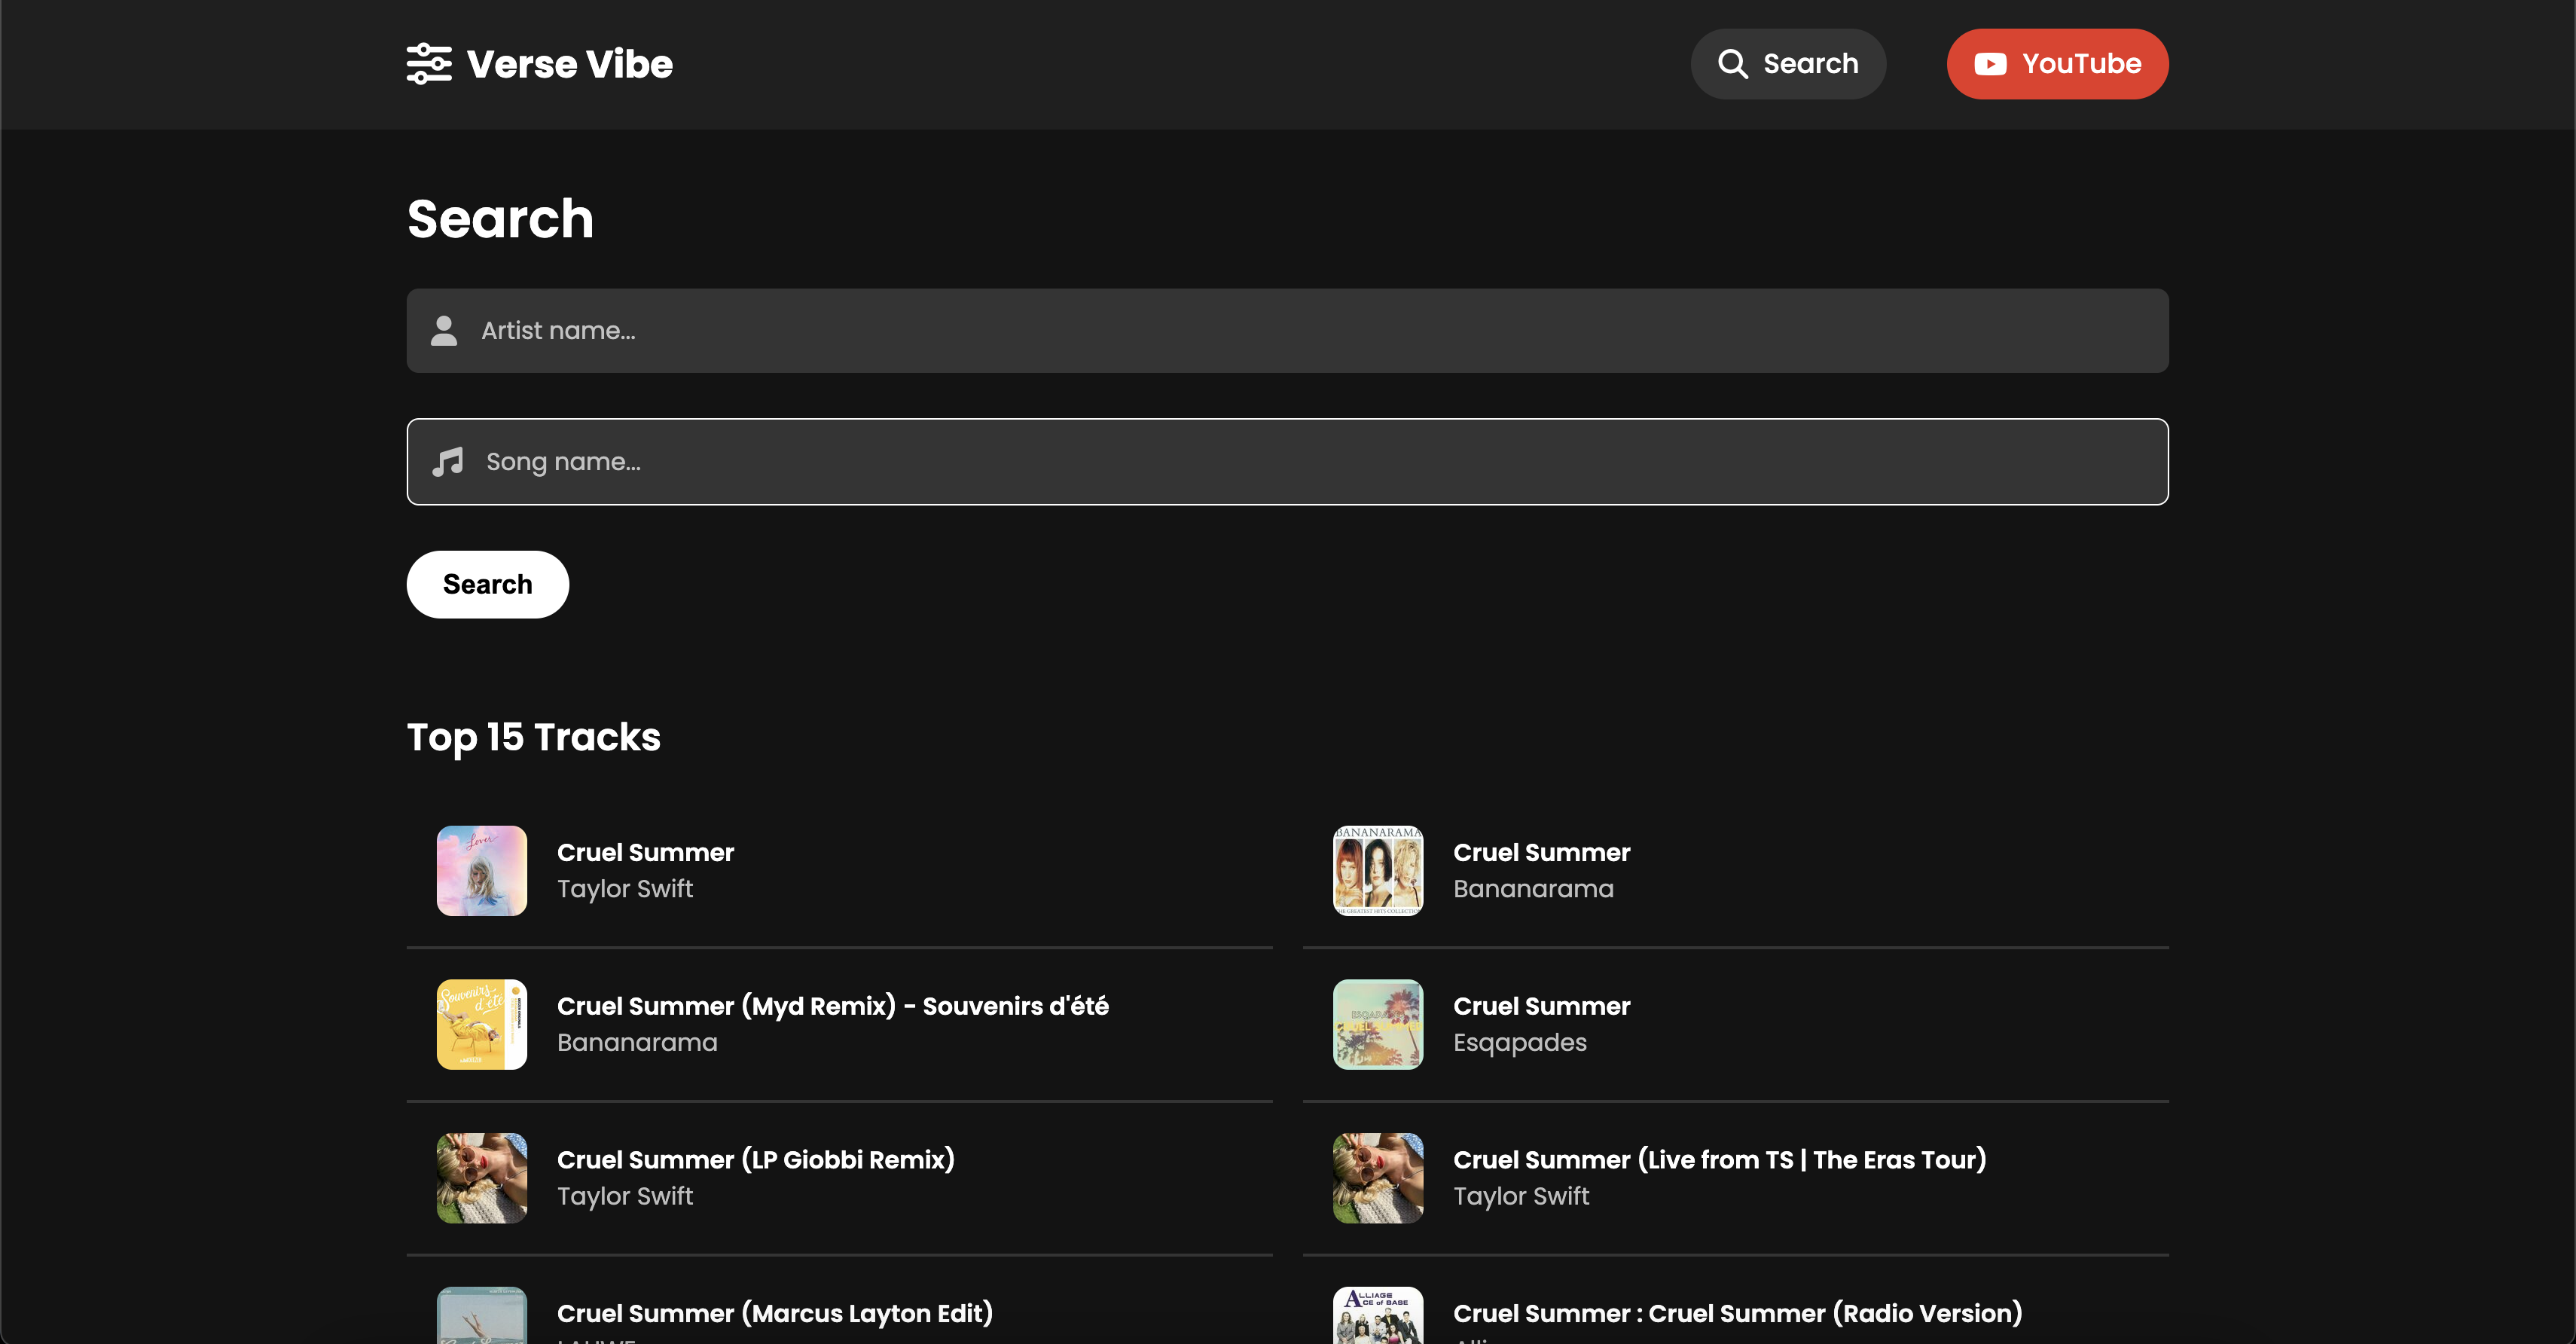Open Esqapades palm tree cover thumbnail
Viewport: 2576px width, 1344px height.
pyautogui.click(x=1378, y=1024)
